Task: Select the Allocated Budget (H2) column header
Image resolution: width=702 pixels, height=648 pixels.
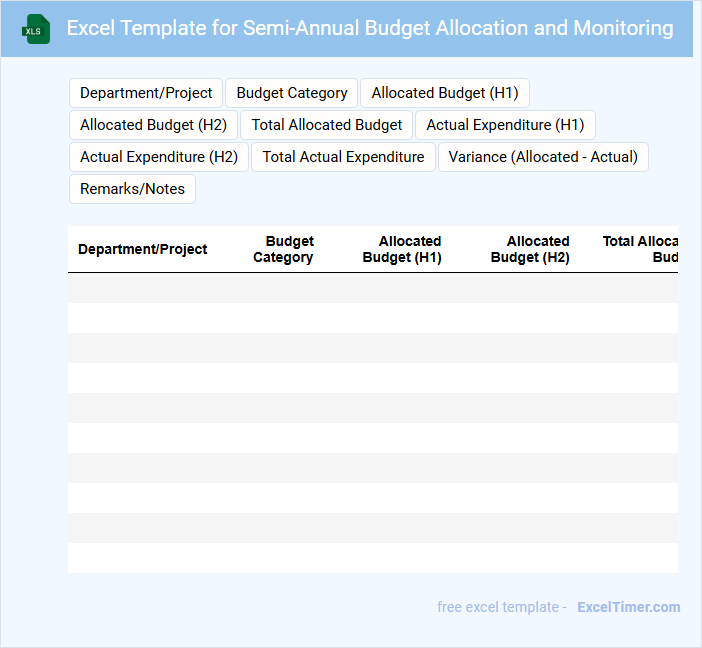Action: (x=529, y=249)
